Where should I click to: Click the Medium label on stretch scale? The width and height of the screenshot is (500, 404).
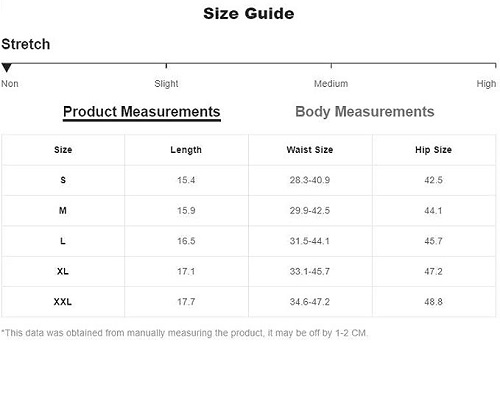[331, 84]
